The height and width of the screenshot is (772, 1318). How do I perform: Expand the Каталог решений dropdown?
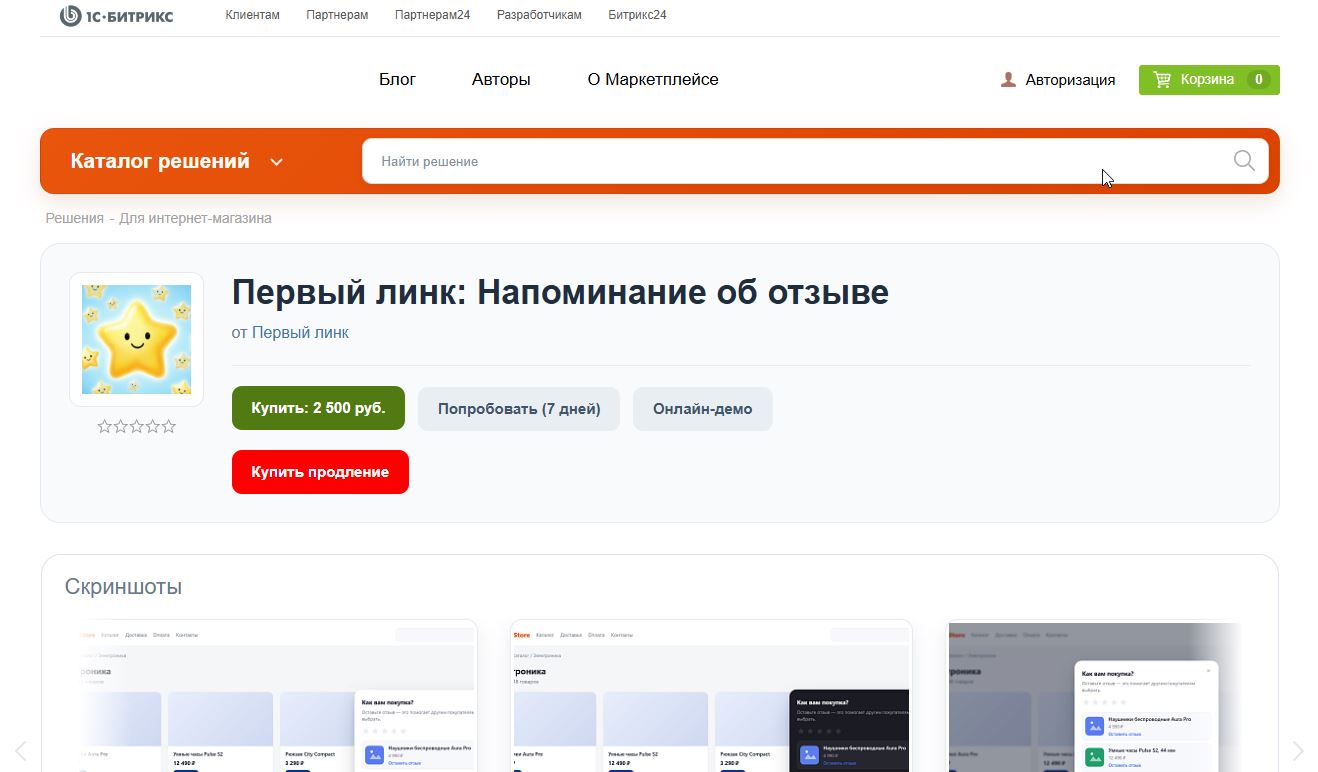[177, 161]
